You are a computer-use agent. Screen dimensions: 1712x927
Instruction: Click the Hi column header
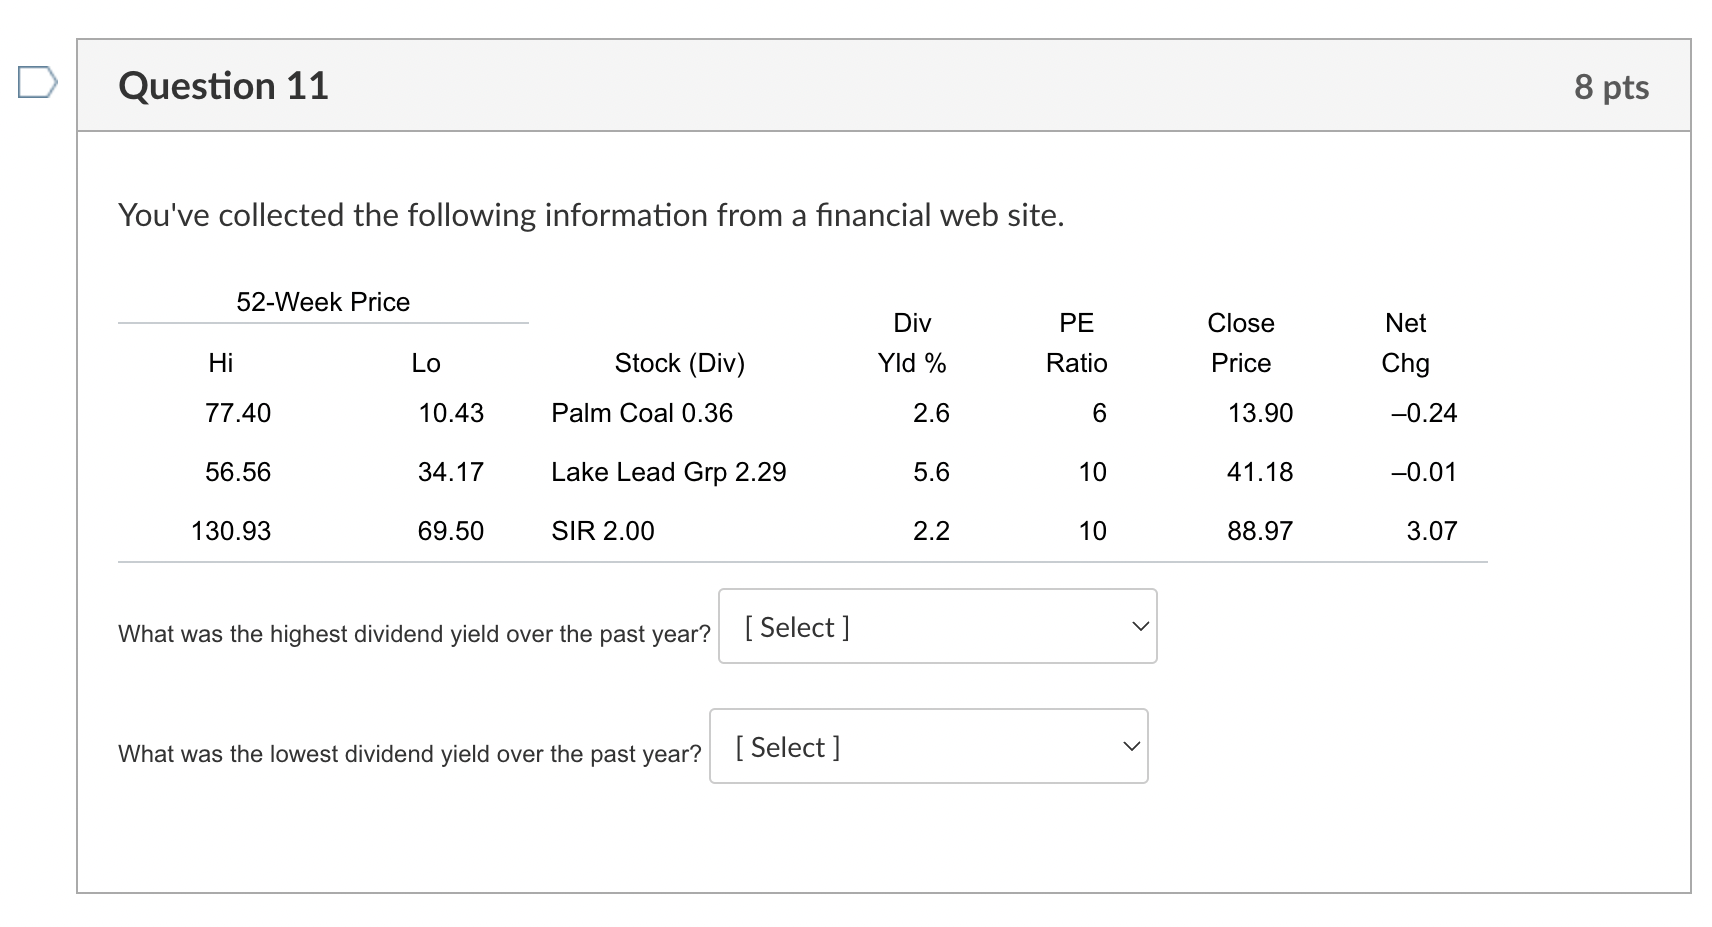click(221, 363)
